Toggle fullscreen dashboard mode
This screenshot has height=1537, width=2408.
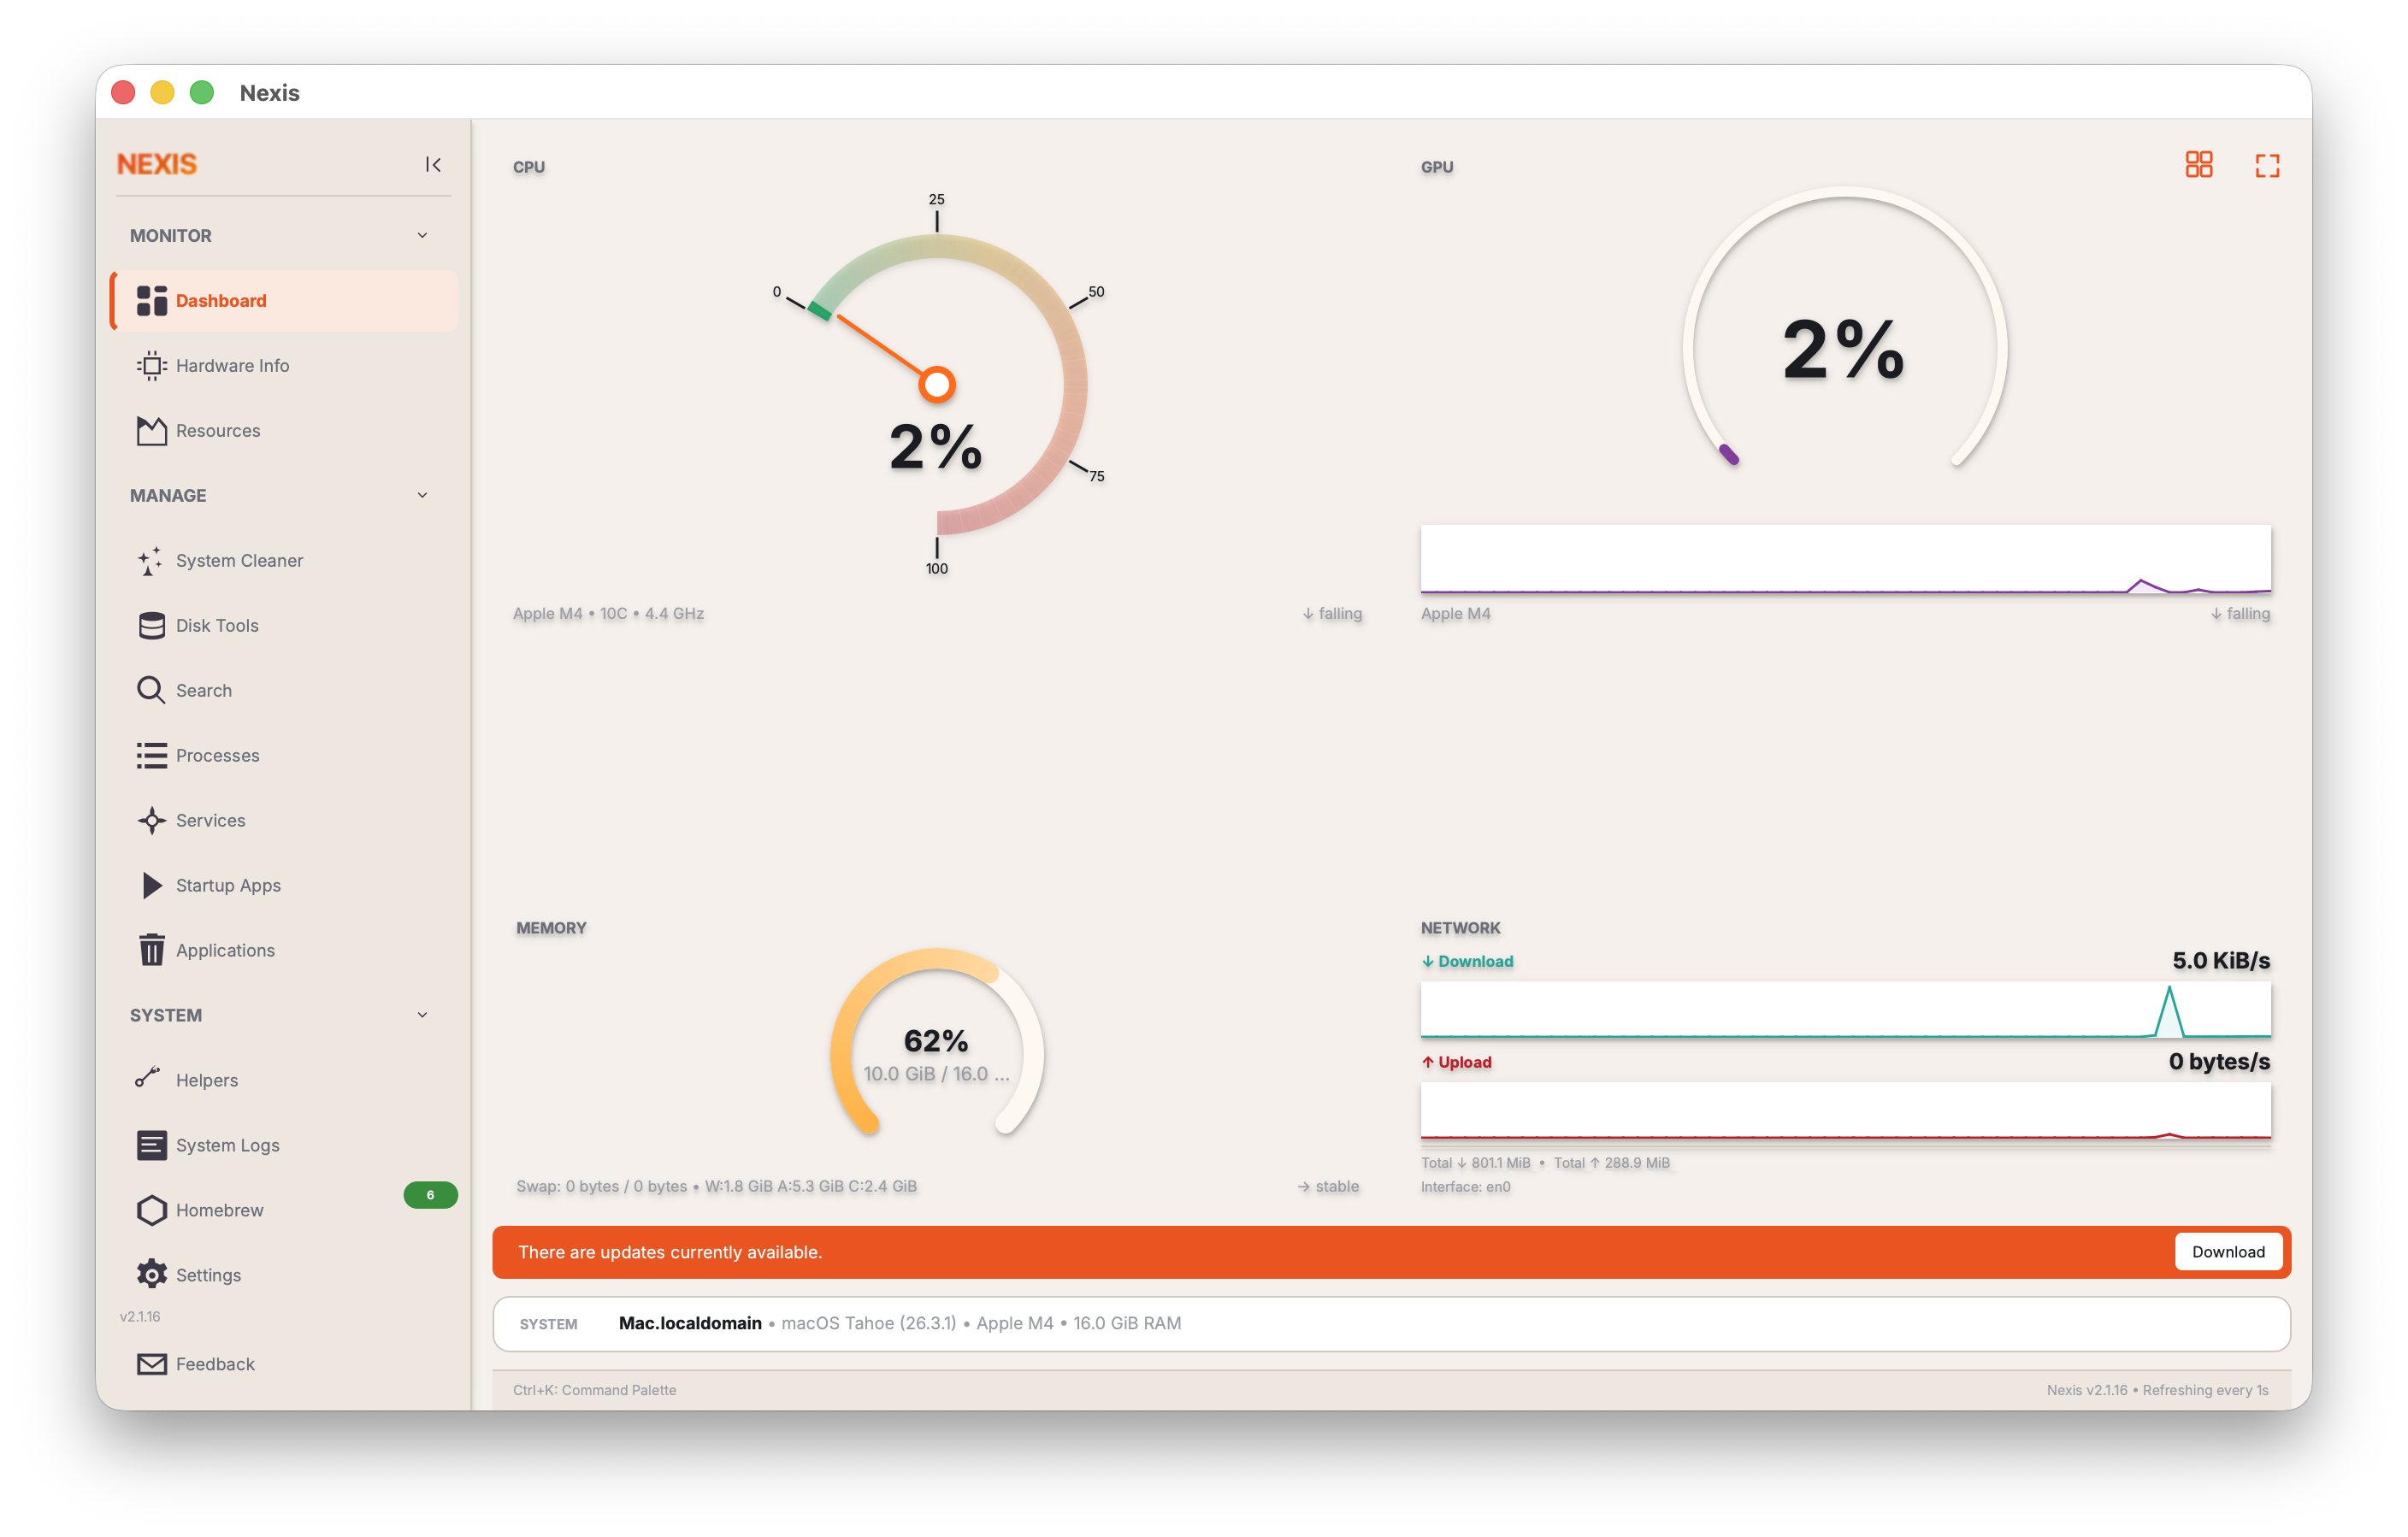pos(2267,165)
